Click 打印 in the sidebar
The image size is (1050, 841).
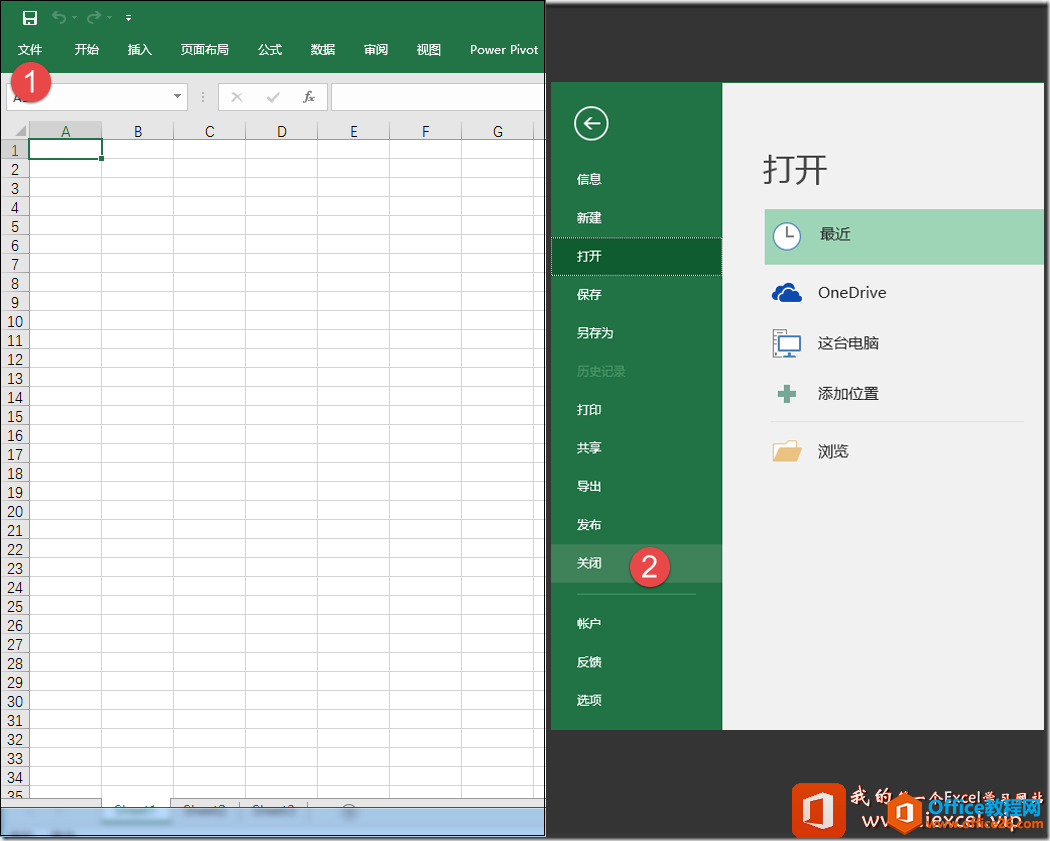tap(589, 409)
